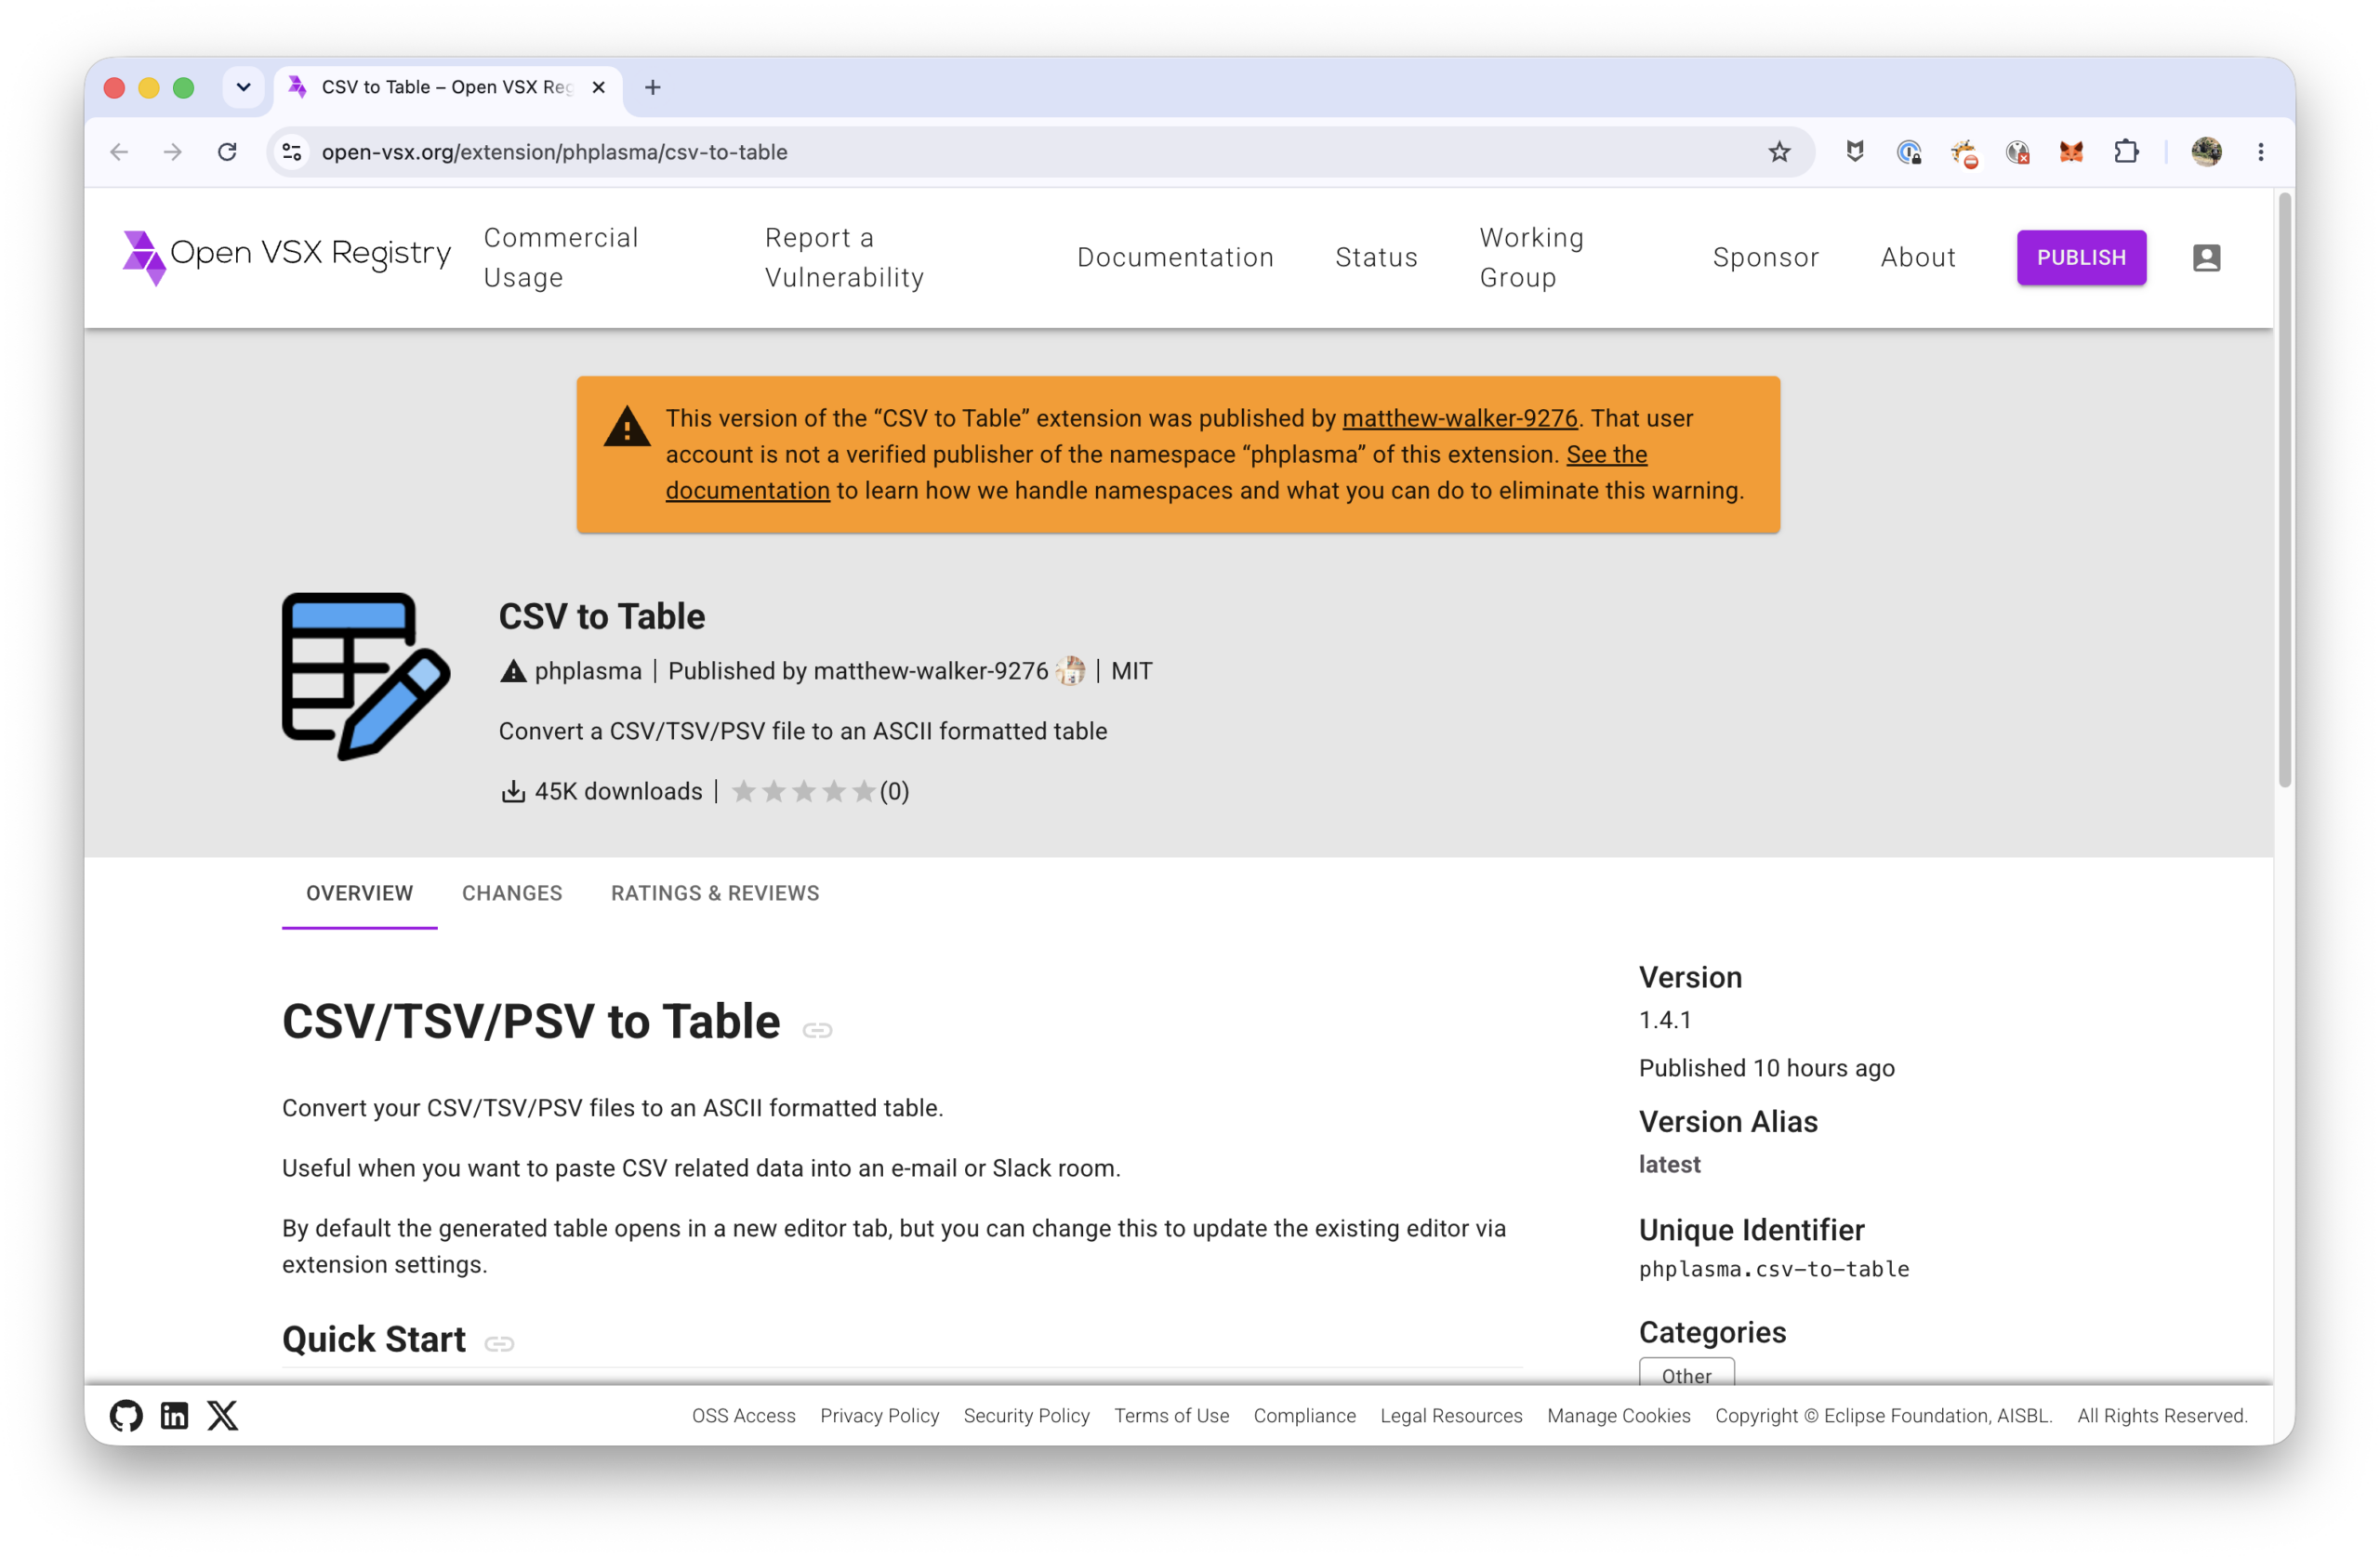Image resolution: width=2380 pixels, height=1557 pixels.
Task: Open About header link
Action: point(1917,257)
